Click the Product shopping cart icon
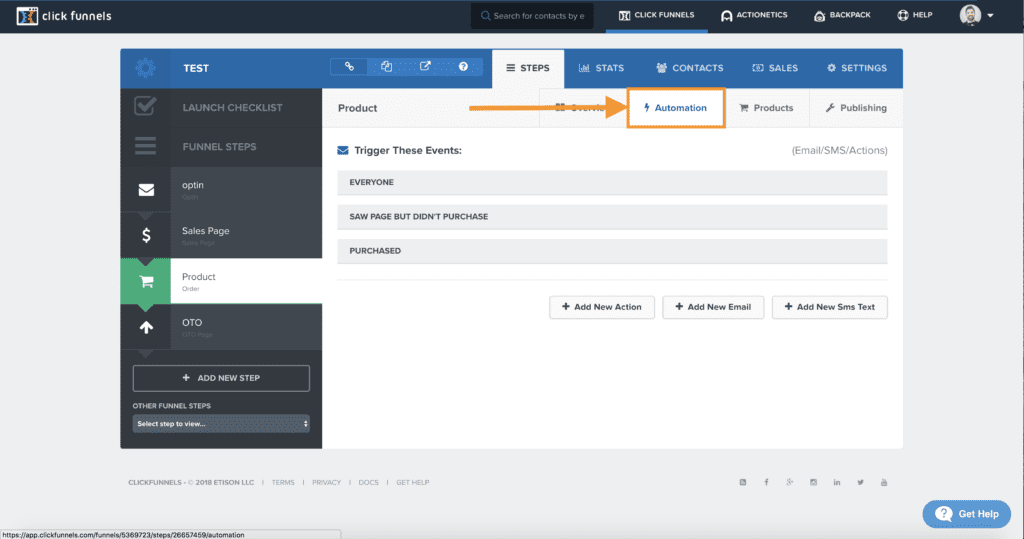Screen dimensions: 1024x539 point(146,282)
